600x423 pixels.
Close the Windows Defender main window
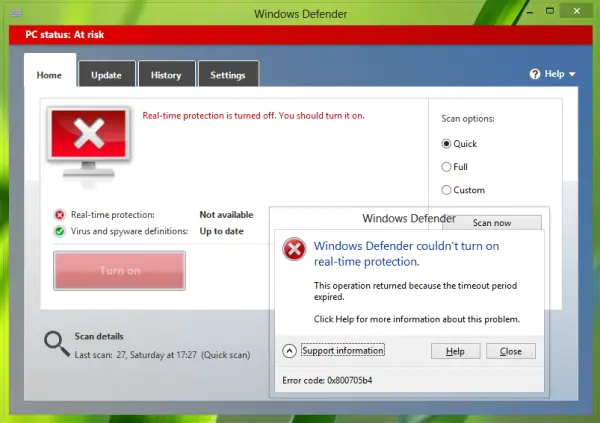point(576,11)
